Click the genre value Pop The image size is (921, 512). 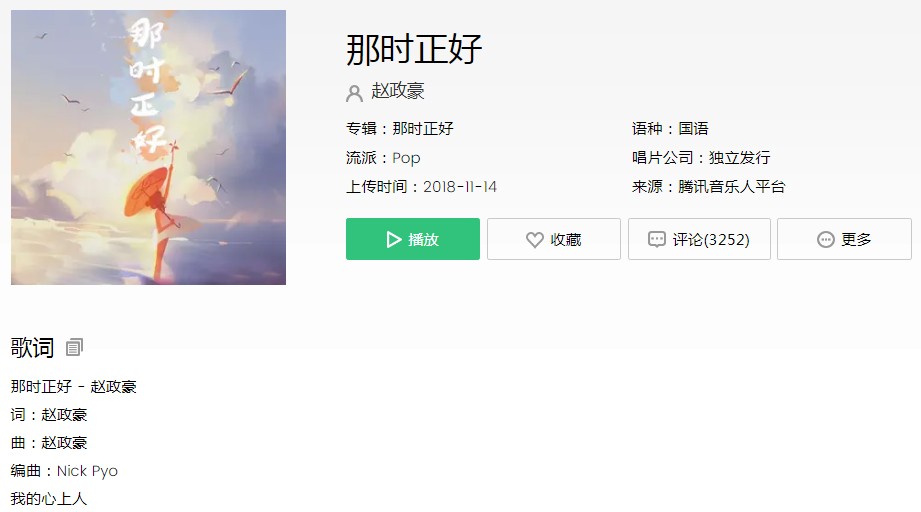tap(406, 158)
